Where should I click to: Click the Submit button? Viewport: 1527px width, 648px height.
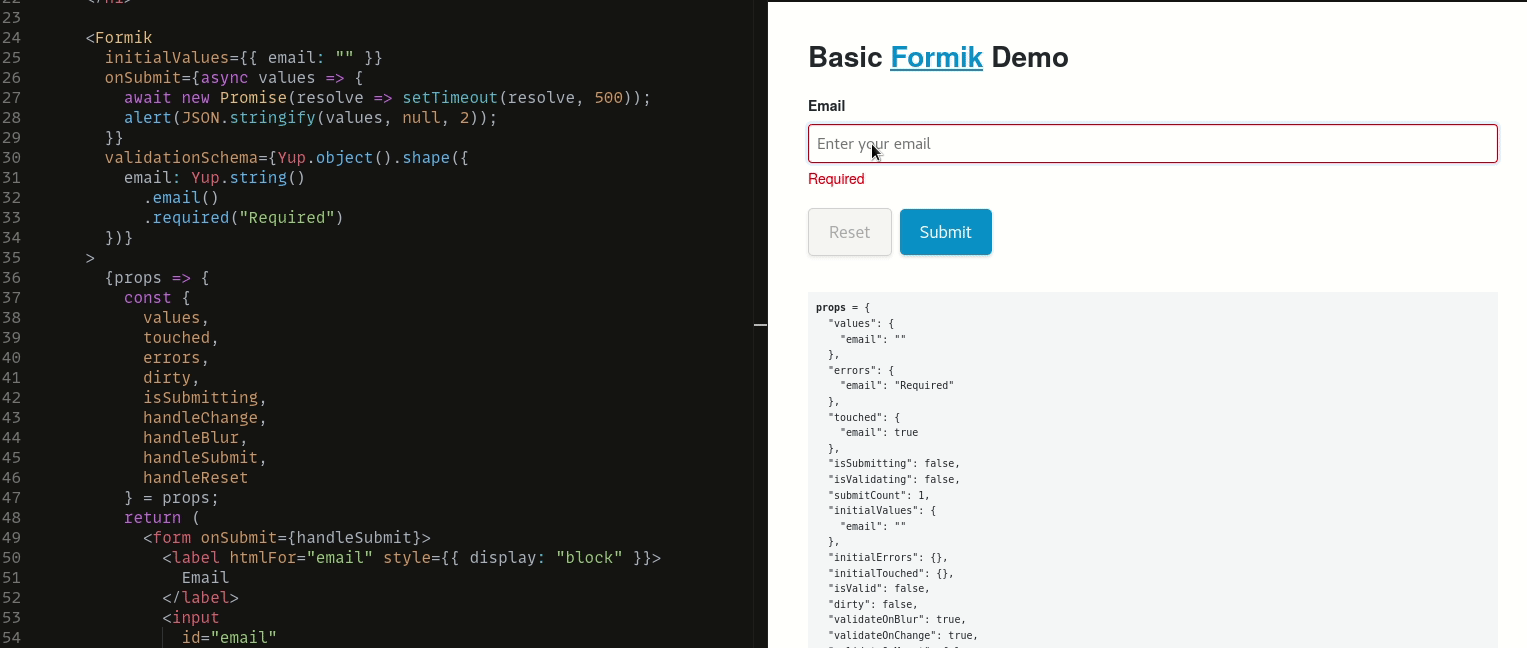945,232
